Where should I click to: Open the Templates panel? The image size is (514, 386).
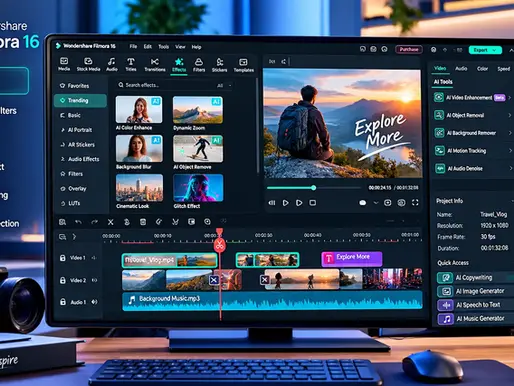coord(244,65)
